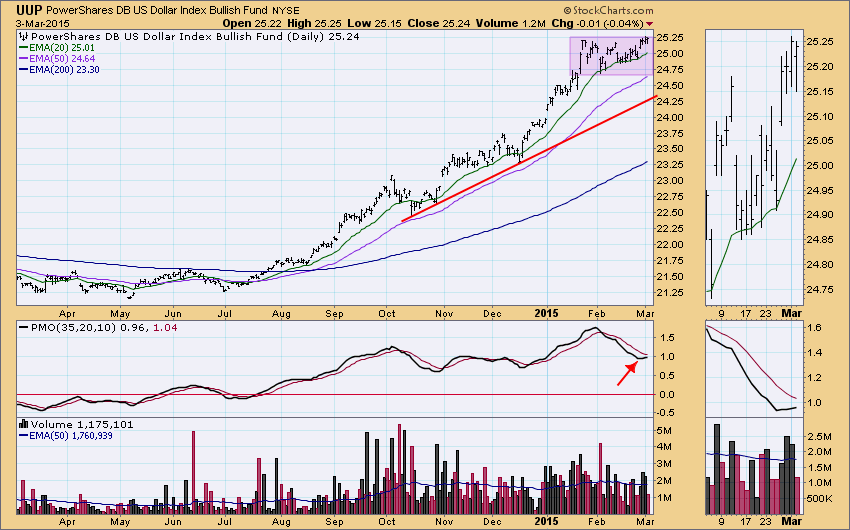Click the 5M volume axis label
The height and width of the screenshot is (530, 850).
coord(664,431)
